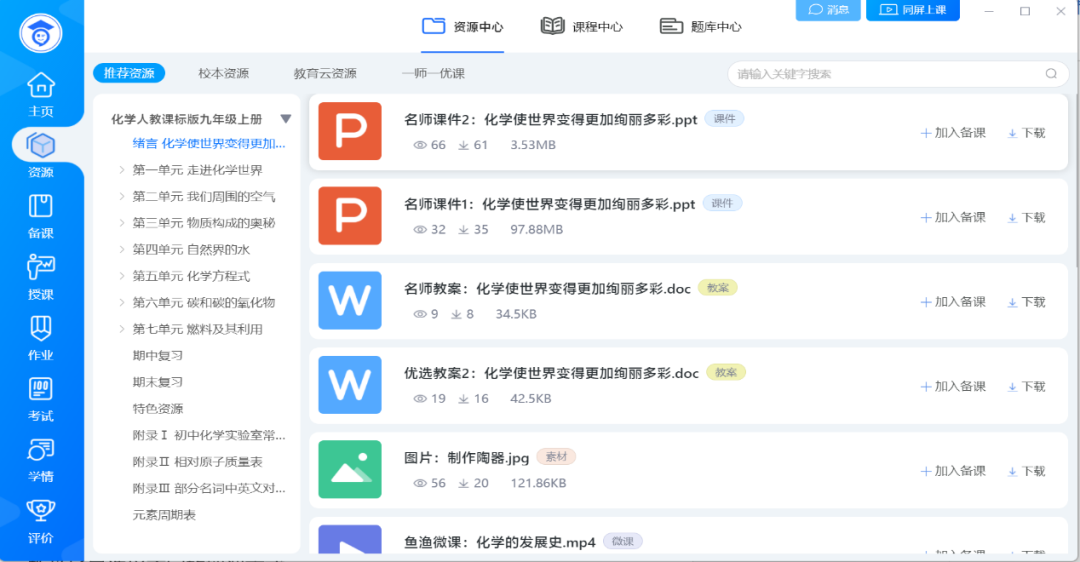Click the keyword search input field
Screen dimensions: 1080x562
[885, 74]
